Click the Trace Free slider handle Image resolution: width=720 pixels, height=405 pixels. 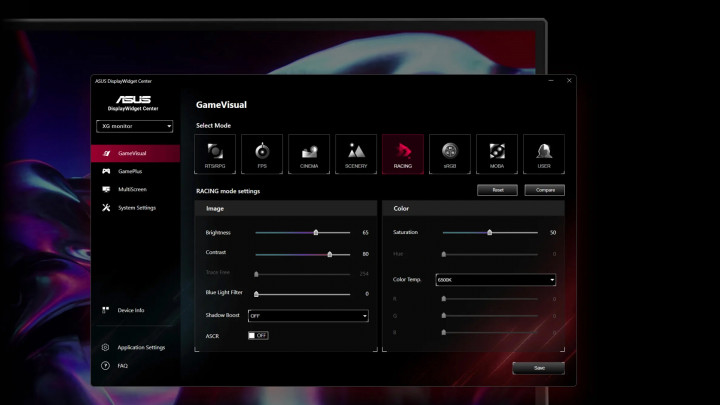point(256,274)
